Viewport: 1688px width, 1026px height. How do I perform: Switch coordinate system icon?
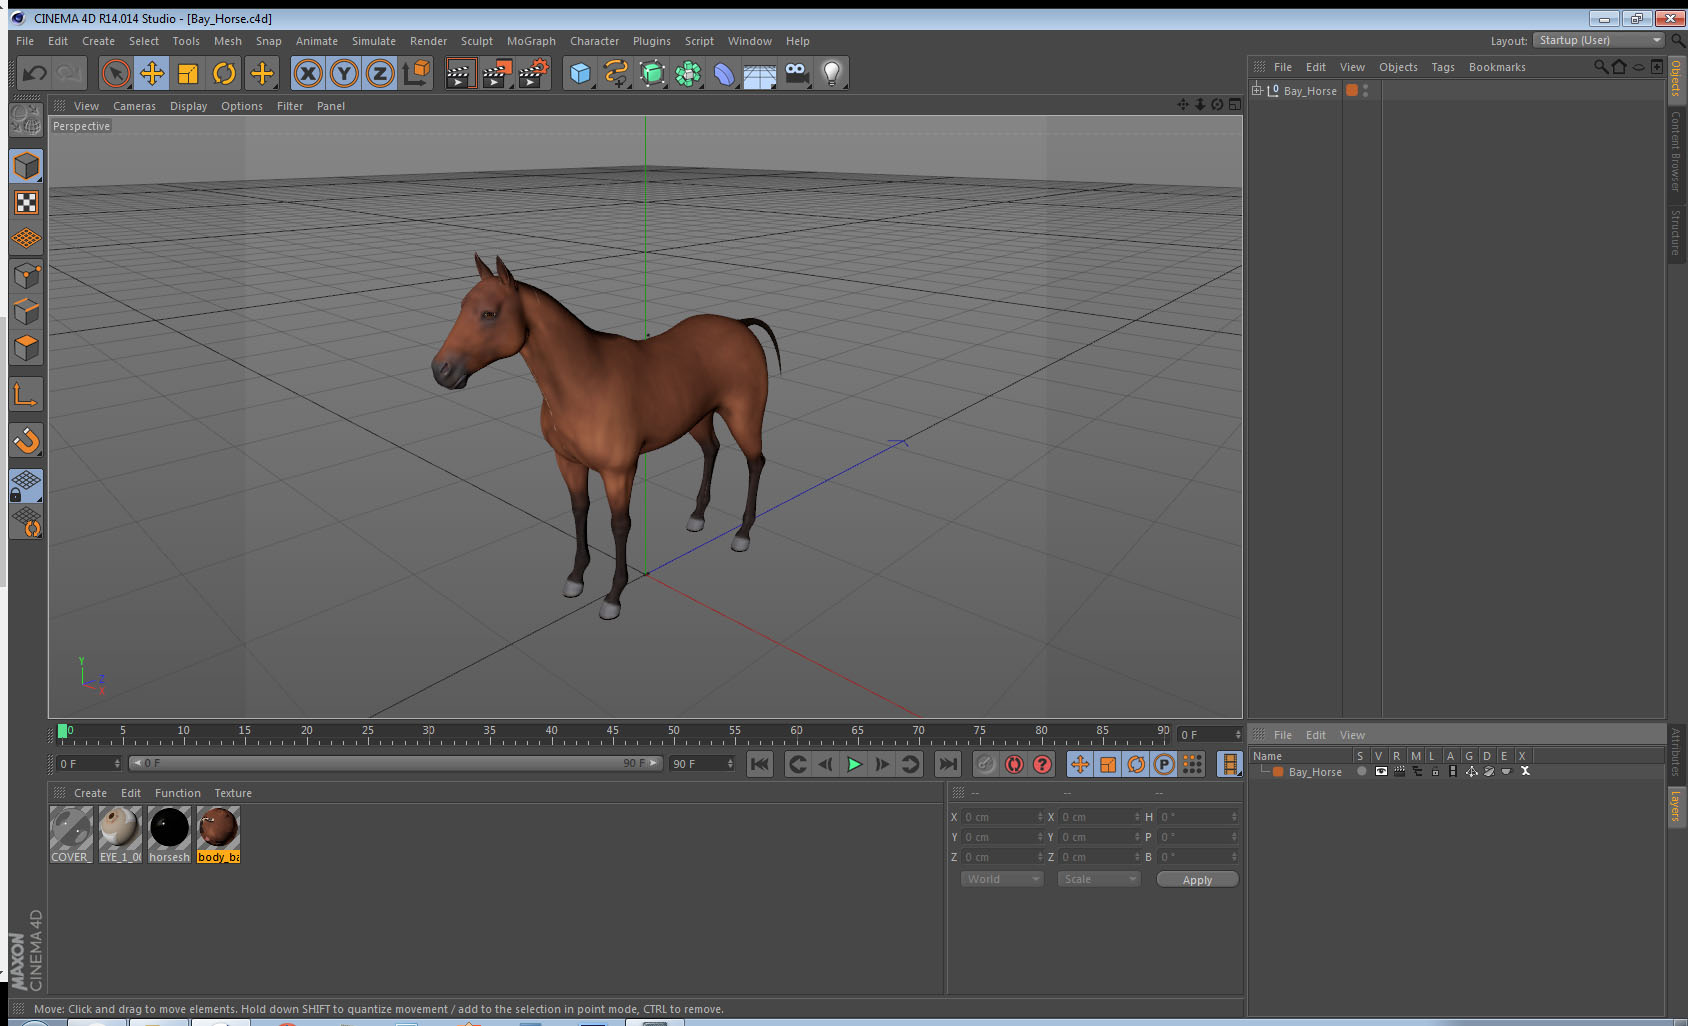[416, 73]
